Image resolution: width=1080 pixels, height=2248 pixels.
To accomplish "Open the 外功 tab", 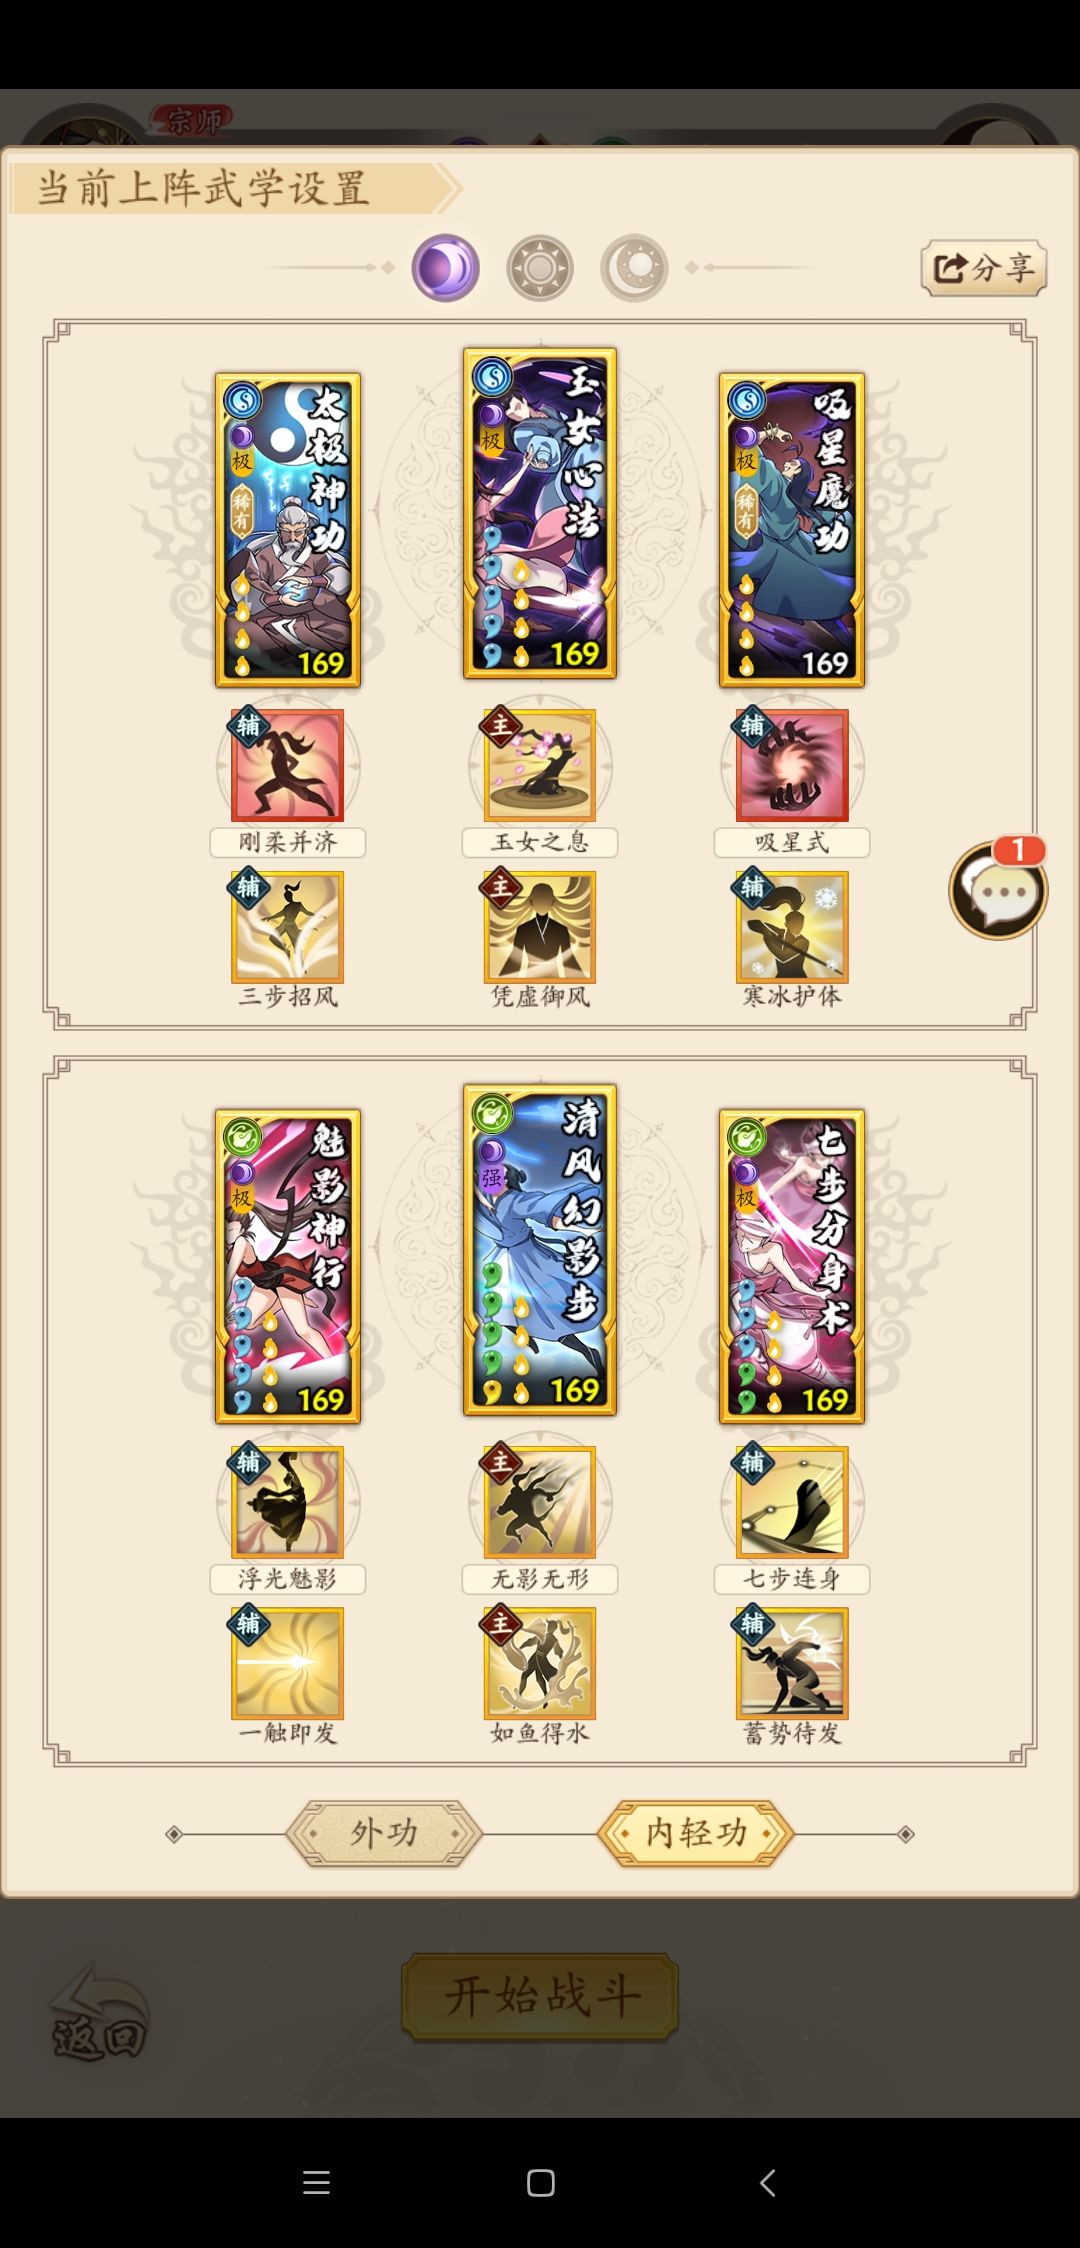I will click(x=384, y=1833).
